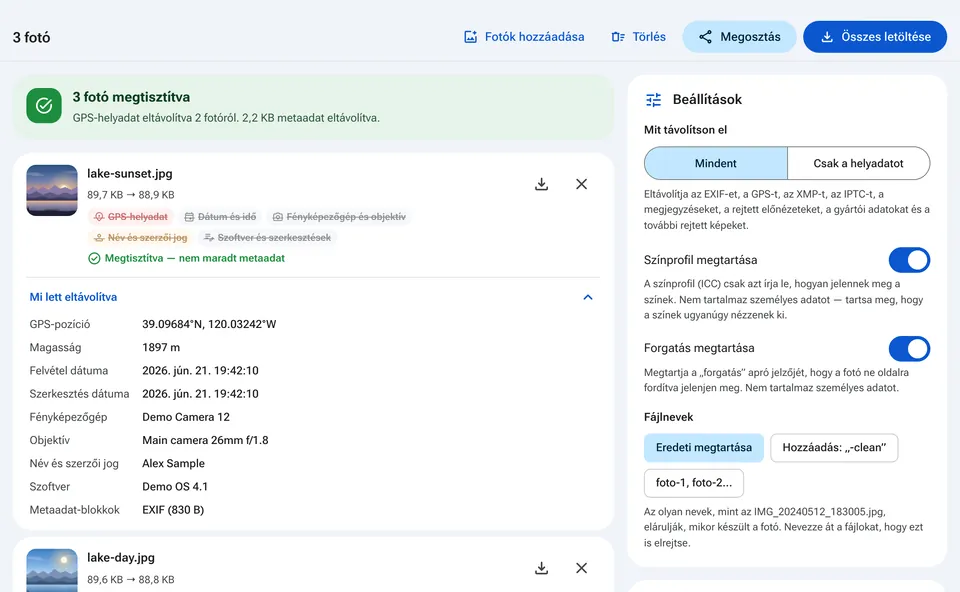Screen dimensions: 960x592
Task: Click the lake-day.jpg file name
Action: tap(121, 558)
